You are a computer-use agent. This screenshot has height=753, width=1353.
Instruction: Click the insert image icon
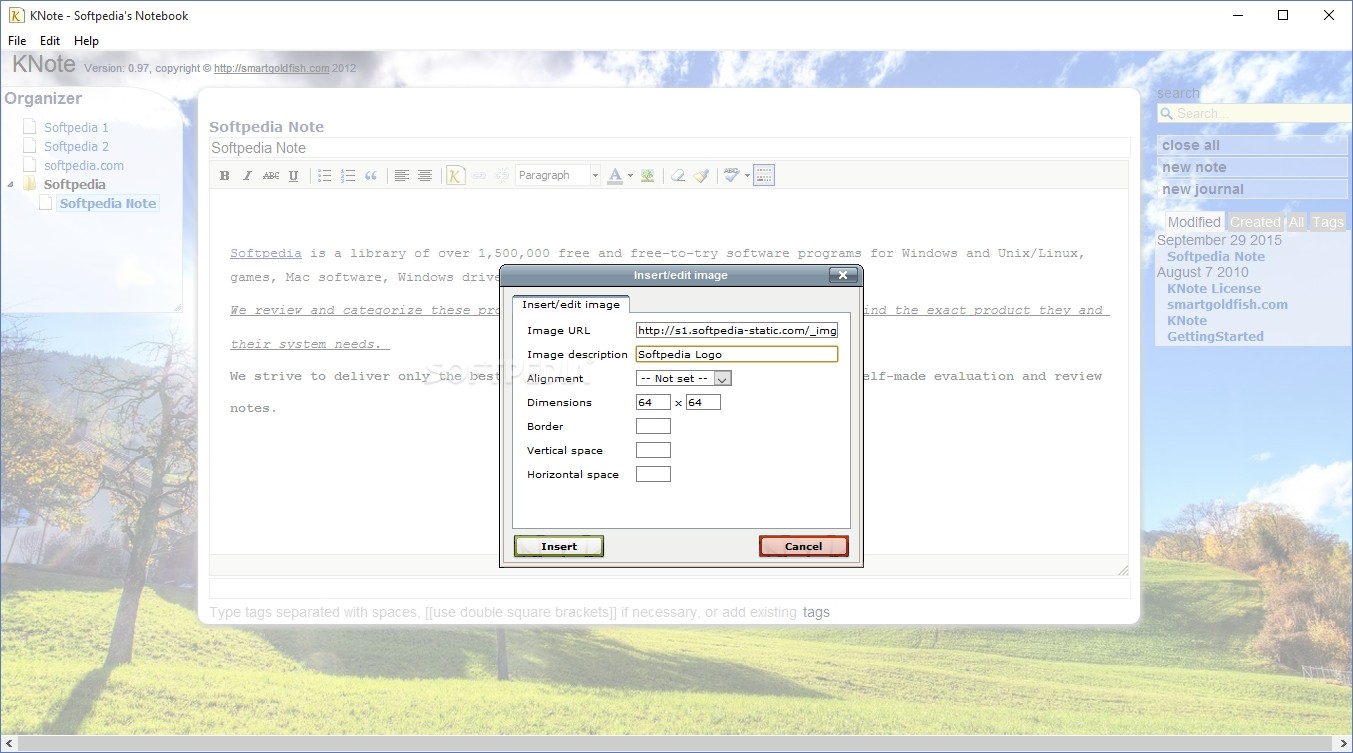click(x=648, y=176)
